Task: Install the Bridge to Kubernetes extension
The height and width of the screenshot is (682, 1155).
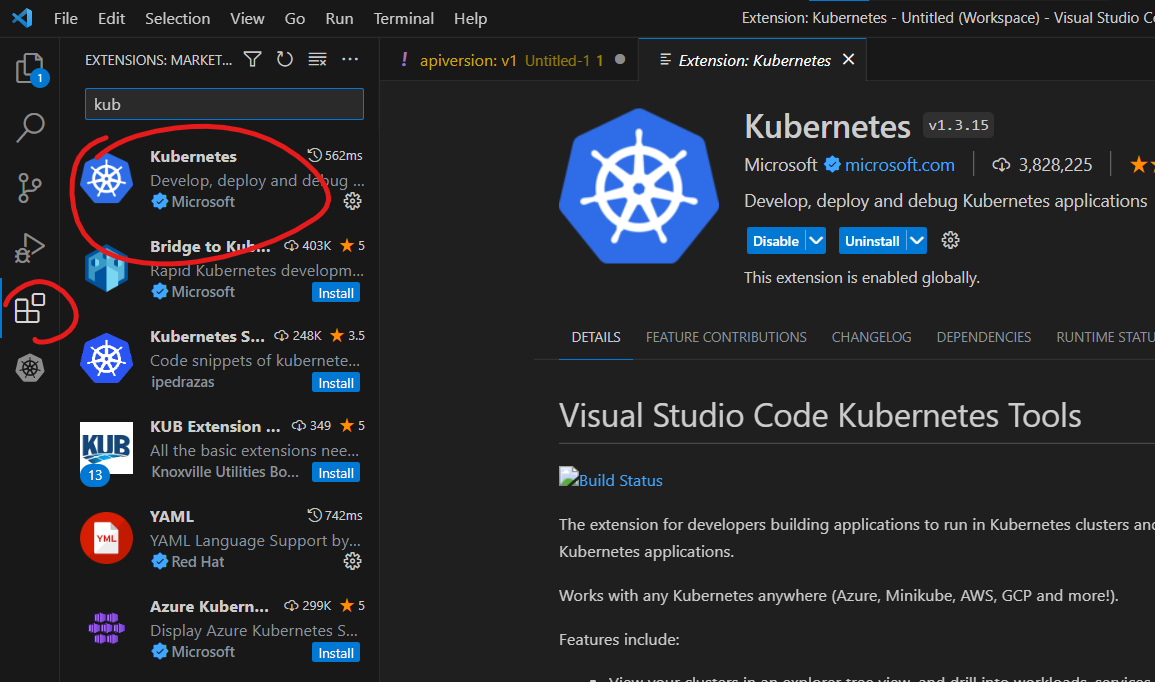Action: click(x=335, y=292)
